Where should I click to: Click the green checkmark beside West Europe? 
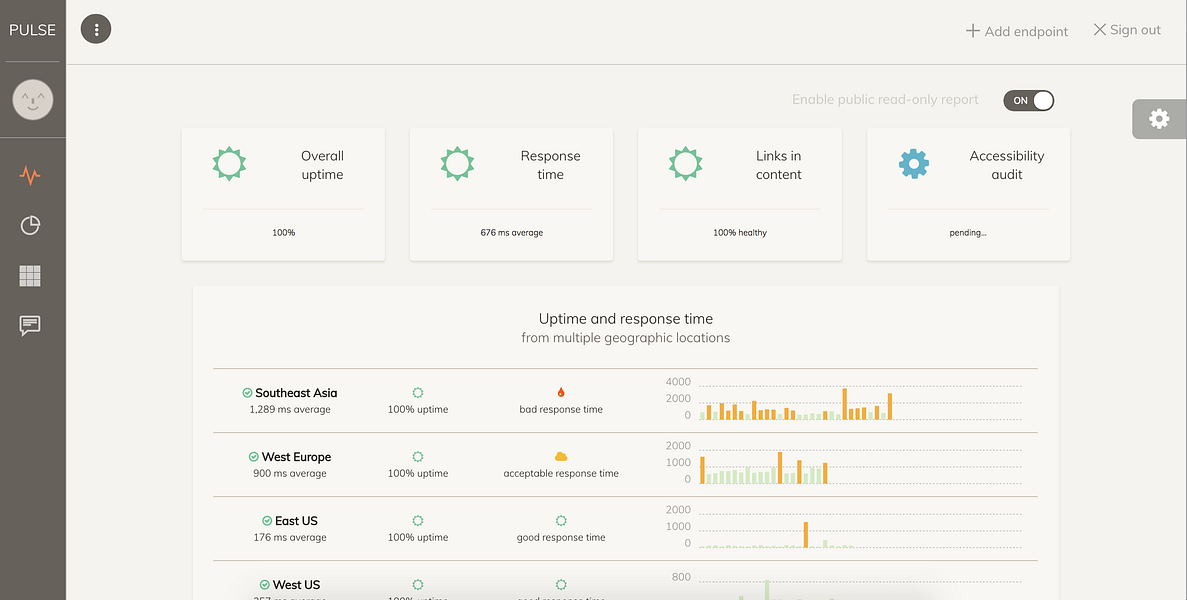253,456
